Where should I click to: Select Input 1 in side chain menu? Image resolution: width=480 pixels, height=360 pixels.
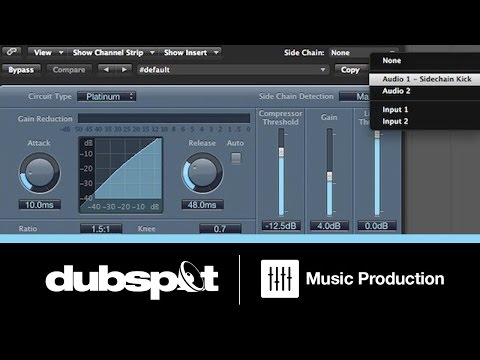coord(424,110)
